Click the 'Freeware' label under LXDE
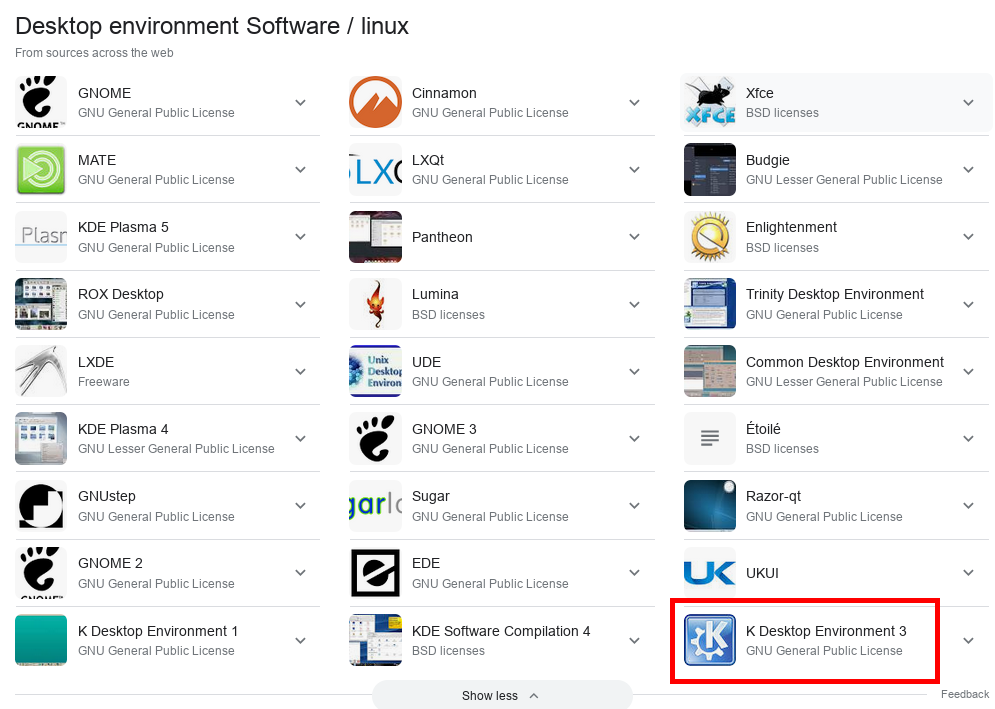Screen dimensions: 995x709 pos(103,382)
